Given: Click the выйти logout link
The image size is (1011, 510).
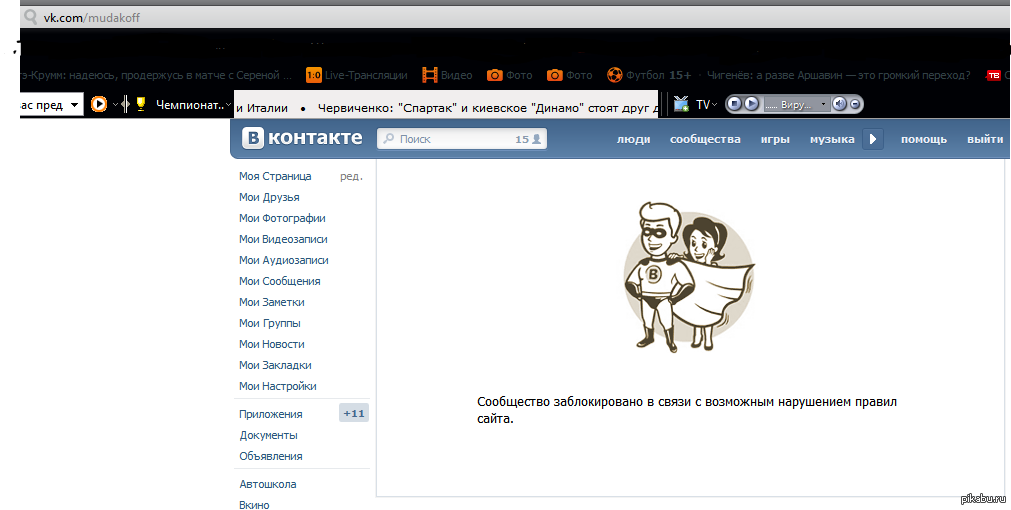Looking at the screenshot, I should 984,139.
